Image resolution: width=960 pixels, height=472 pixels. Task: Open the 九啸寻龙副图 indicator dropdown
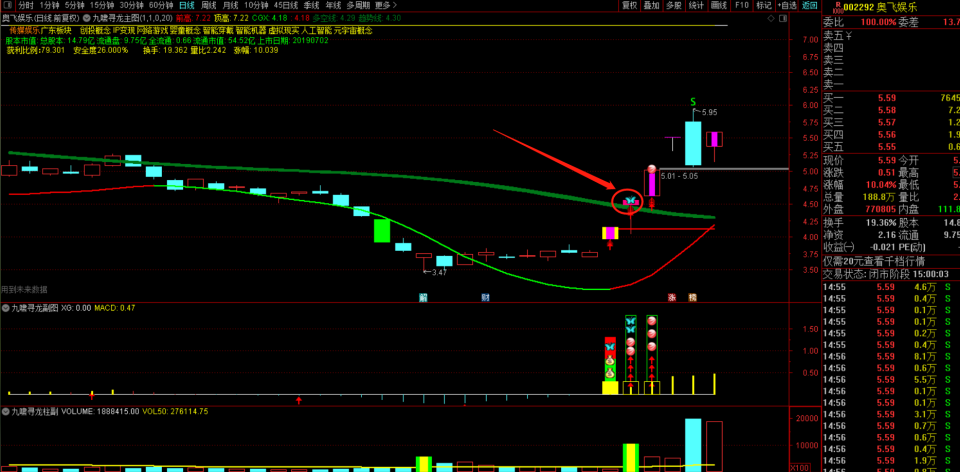6,308
